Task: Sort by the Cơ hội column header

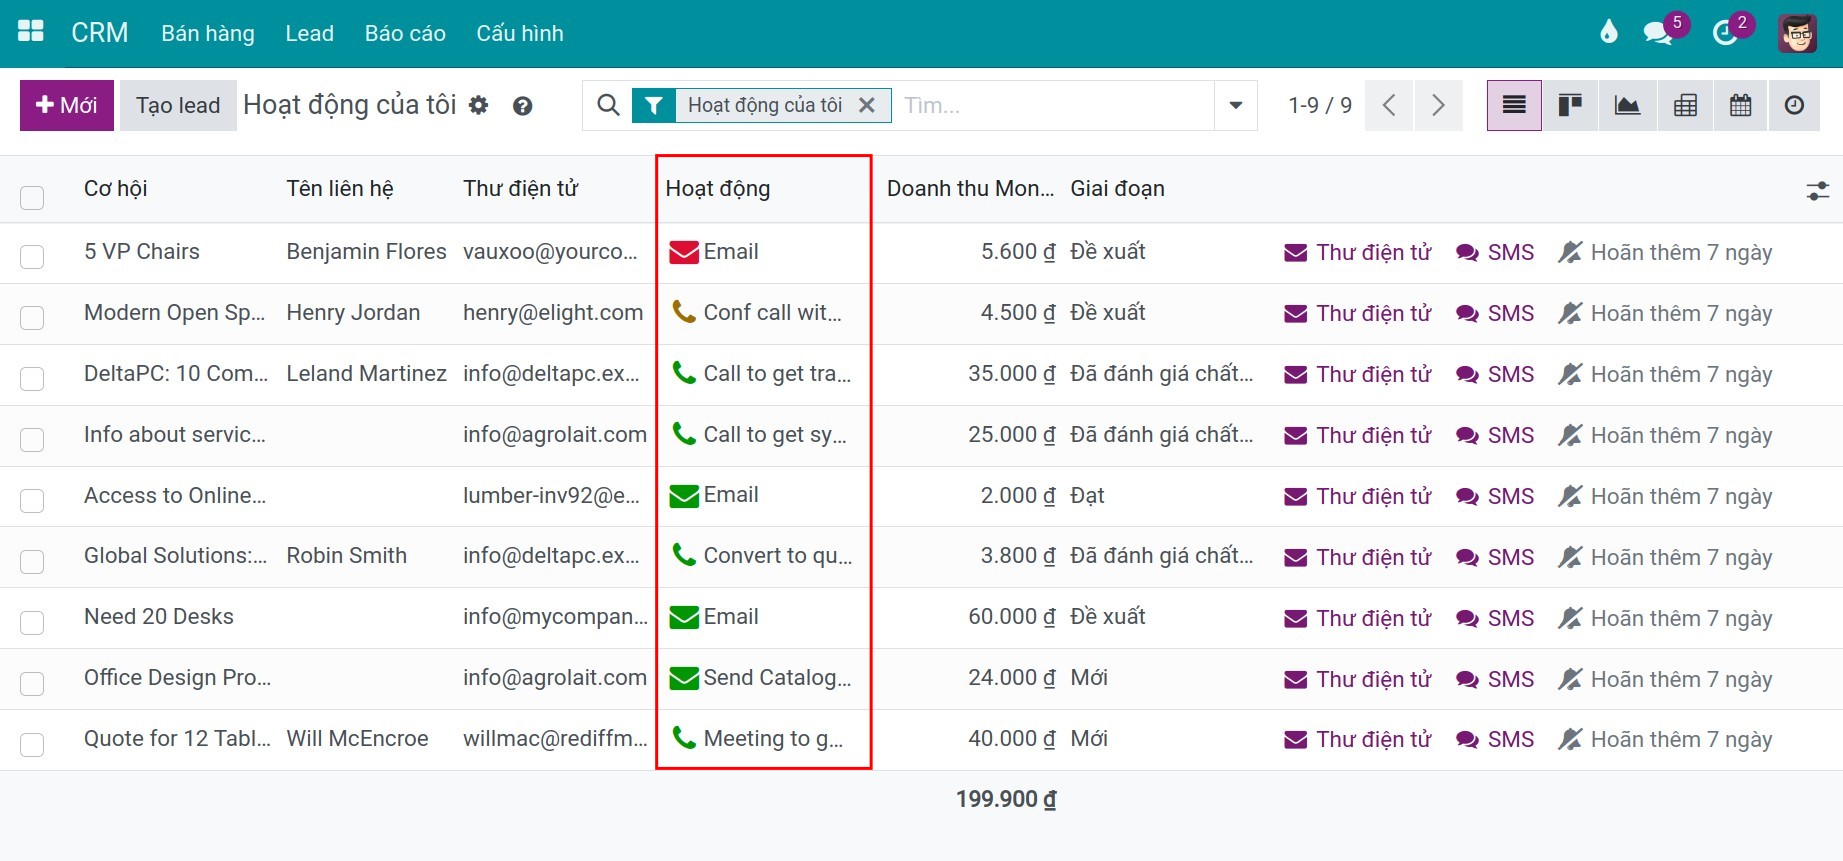Action: [x=116, y=188]
